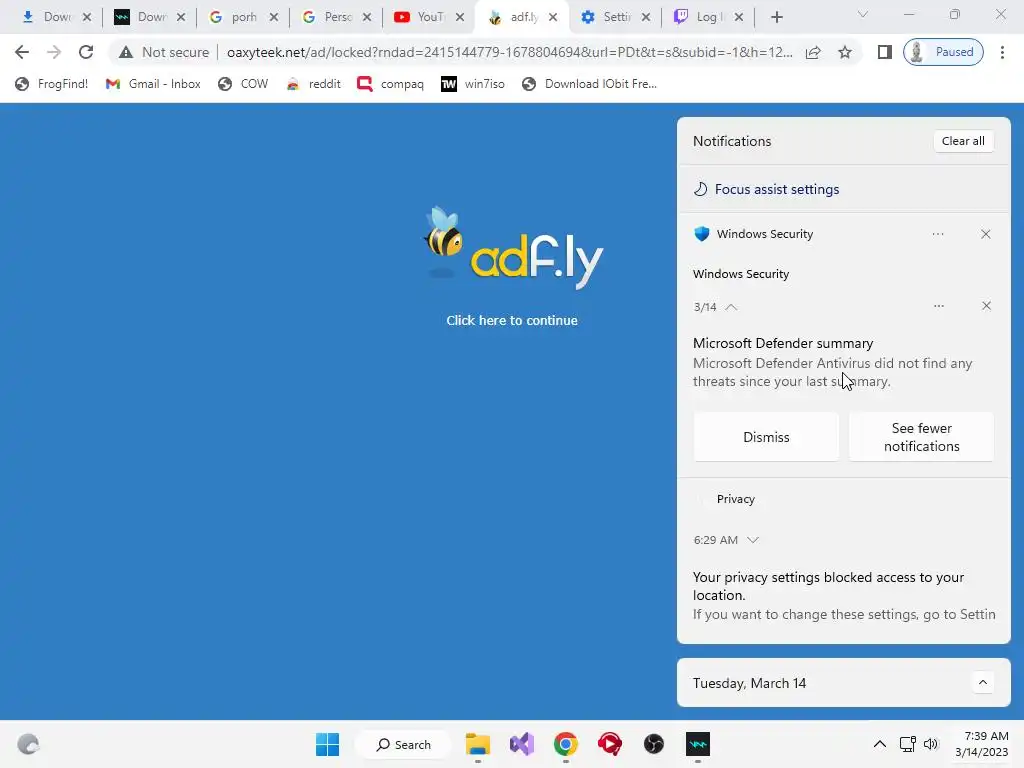1024x768 pixels.
Task: Open the compaq bookmark
Action: point(391,84)
